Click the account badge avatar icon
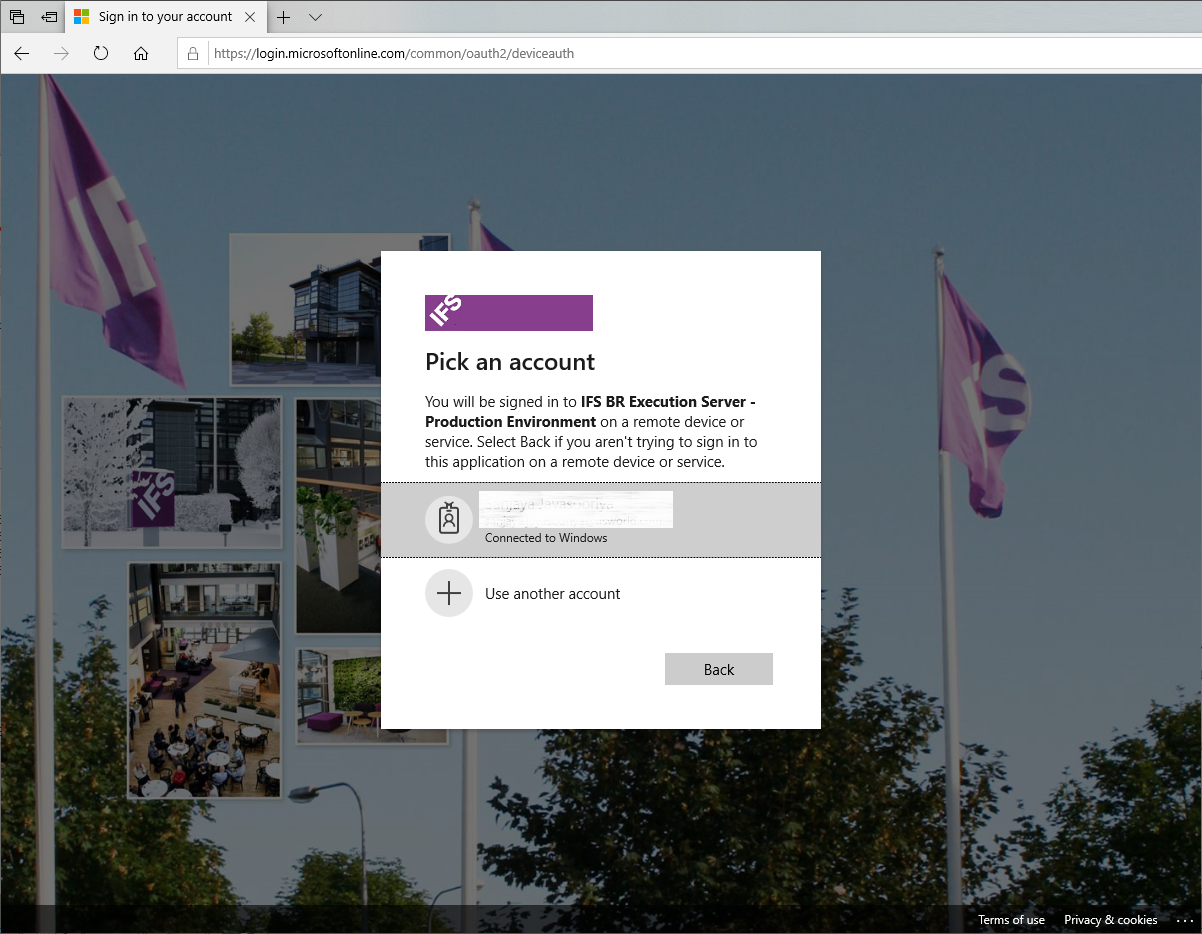This screenshot has height=934, width=1202. click(449, 520)
